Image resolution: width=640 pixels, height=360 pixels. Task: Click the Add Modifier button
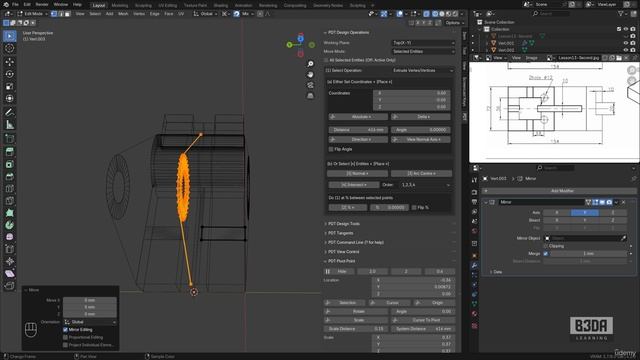tap(559, 191)
